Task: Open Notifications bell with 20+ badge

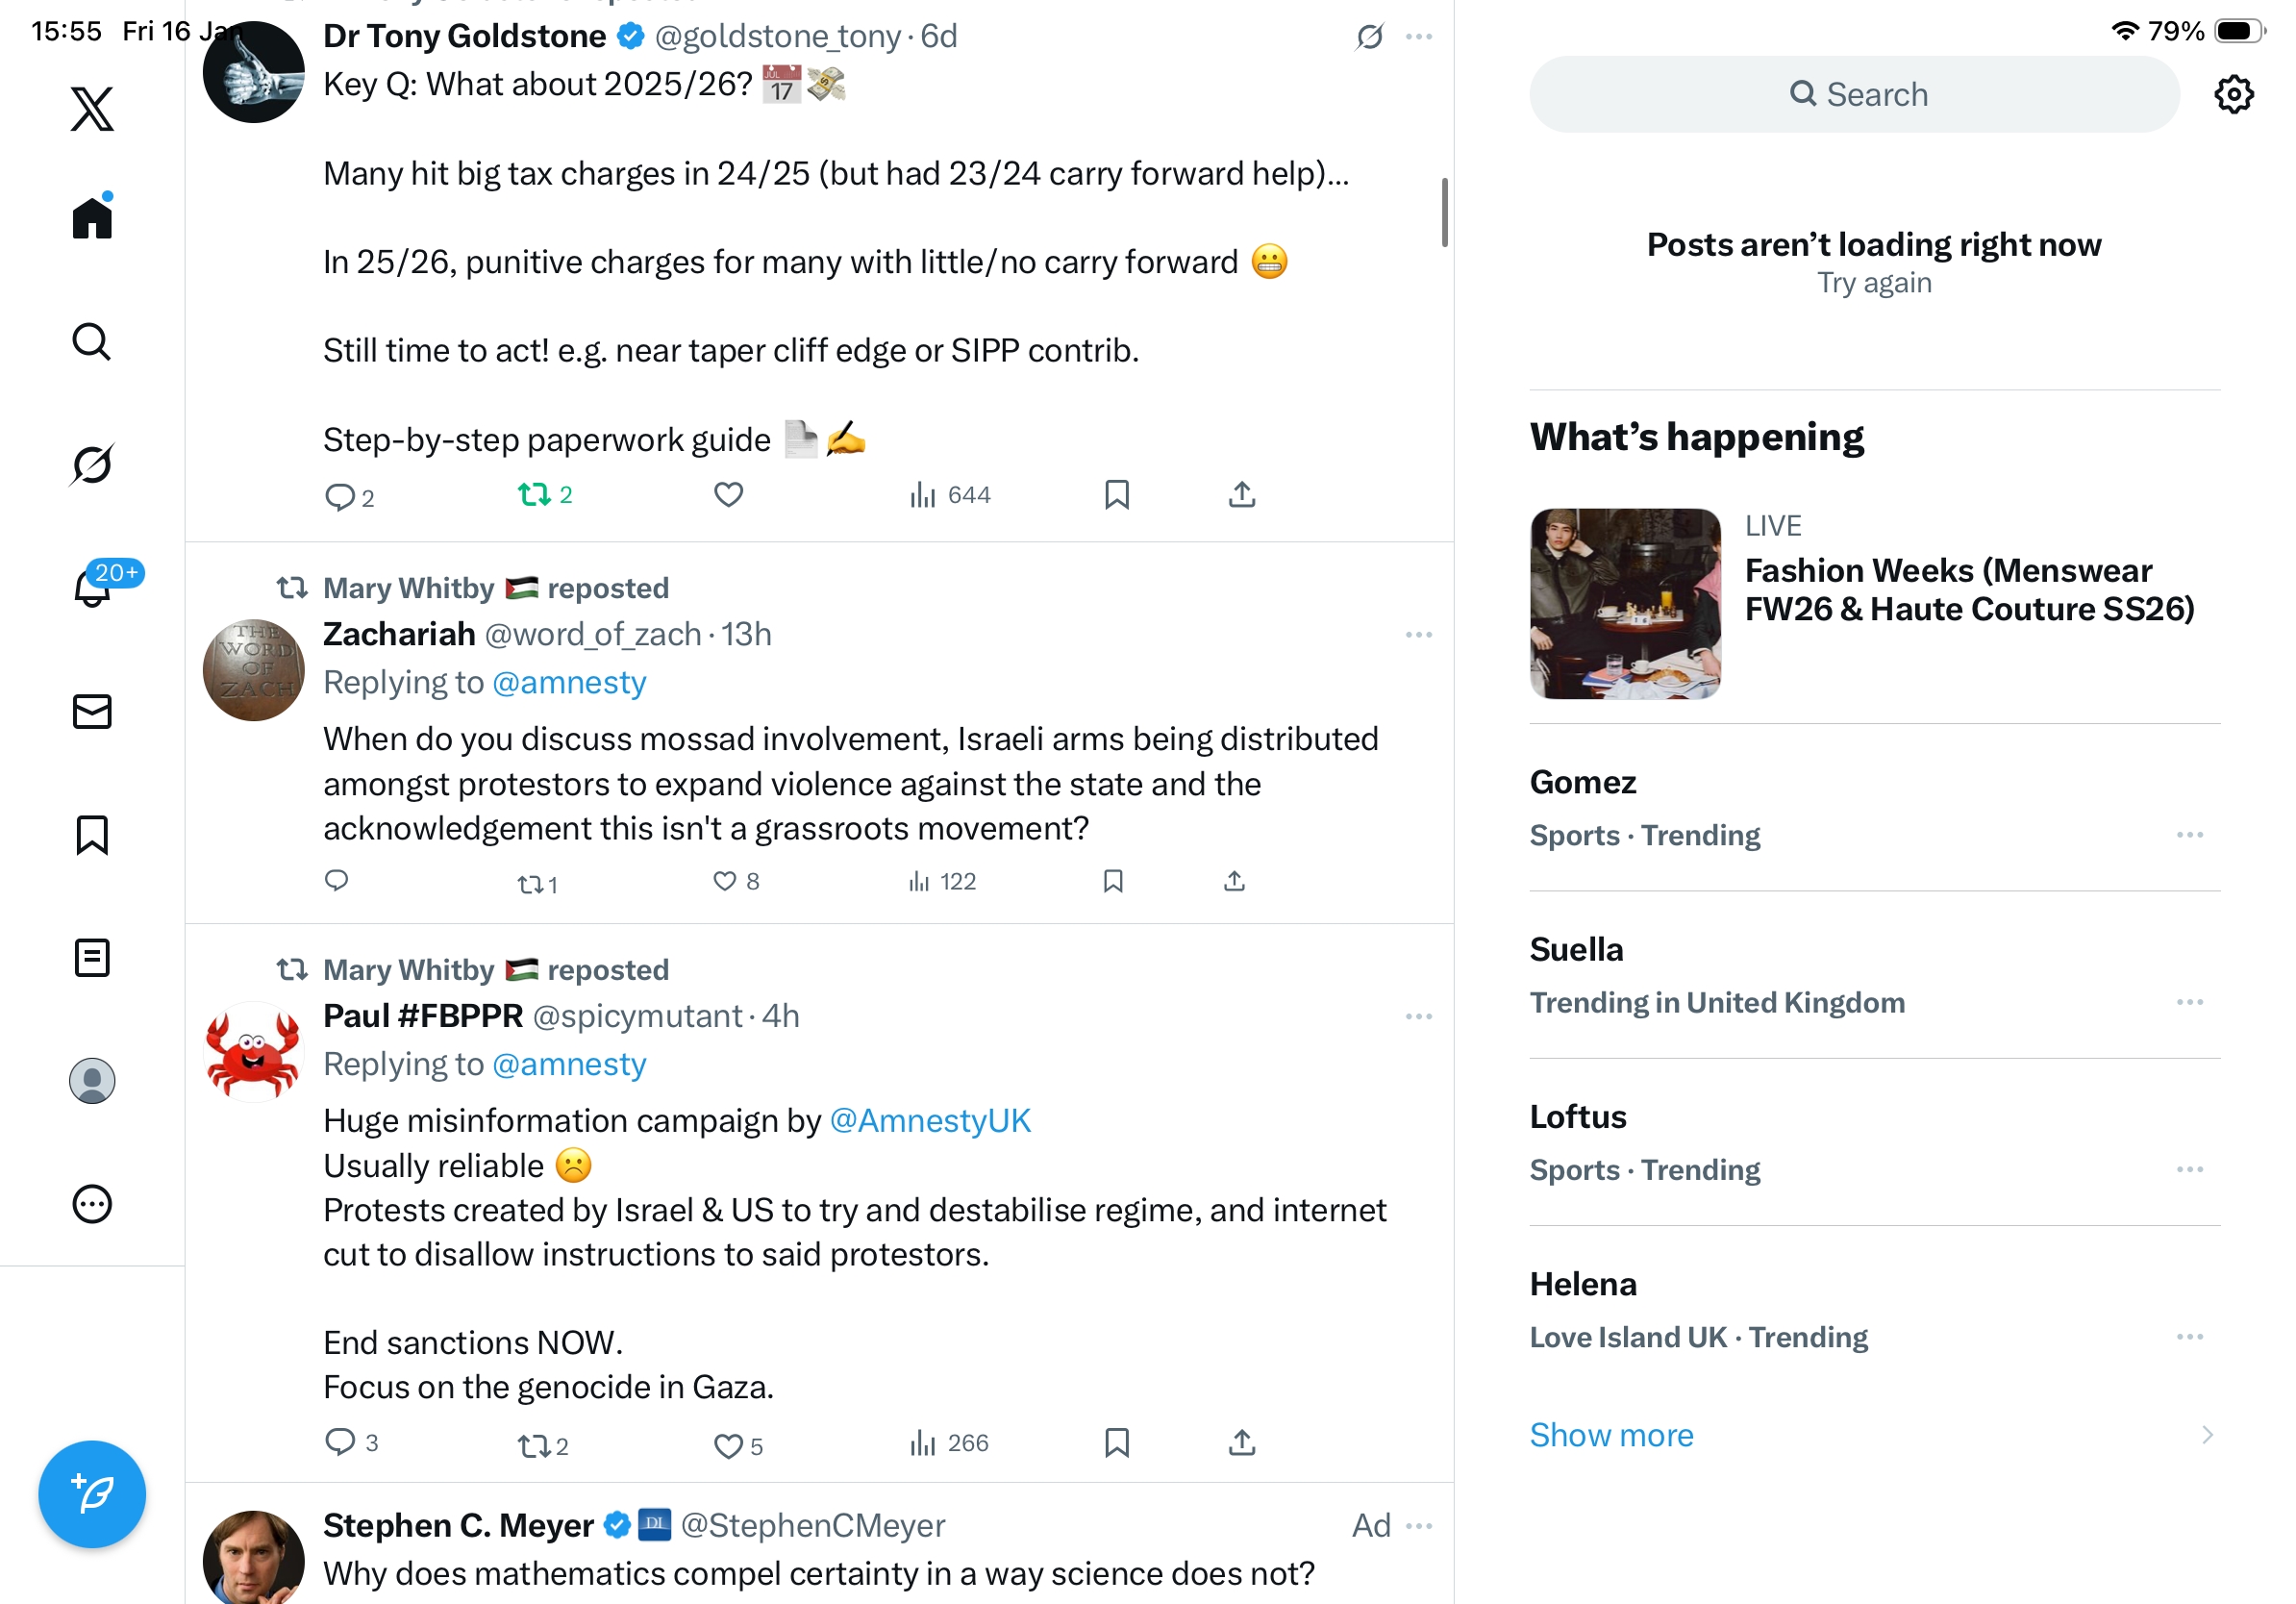Action: pyautogui.click(x=94, y=586)
